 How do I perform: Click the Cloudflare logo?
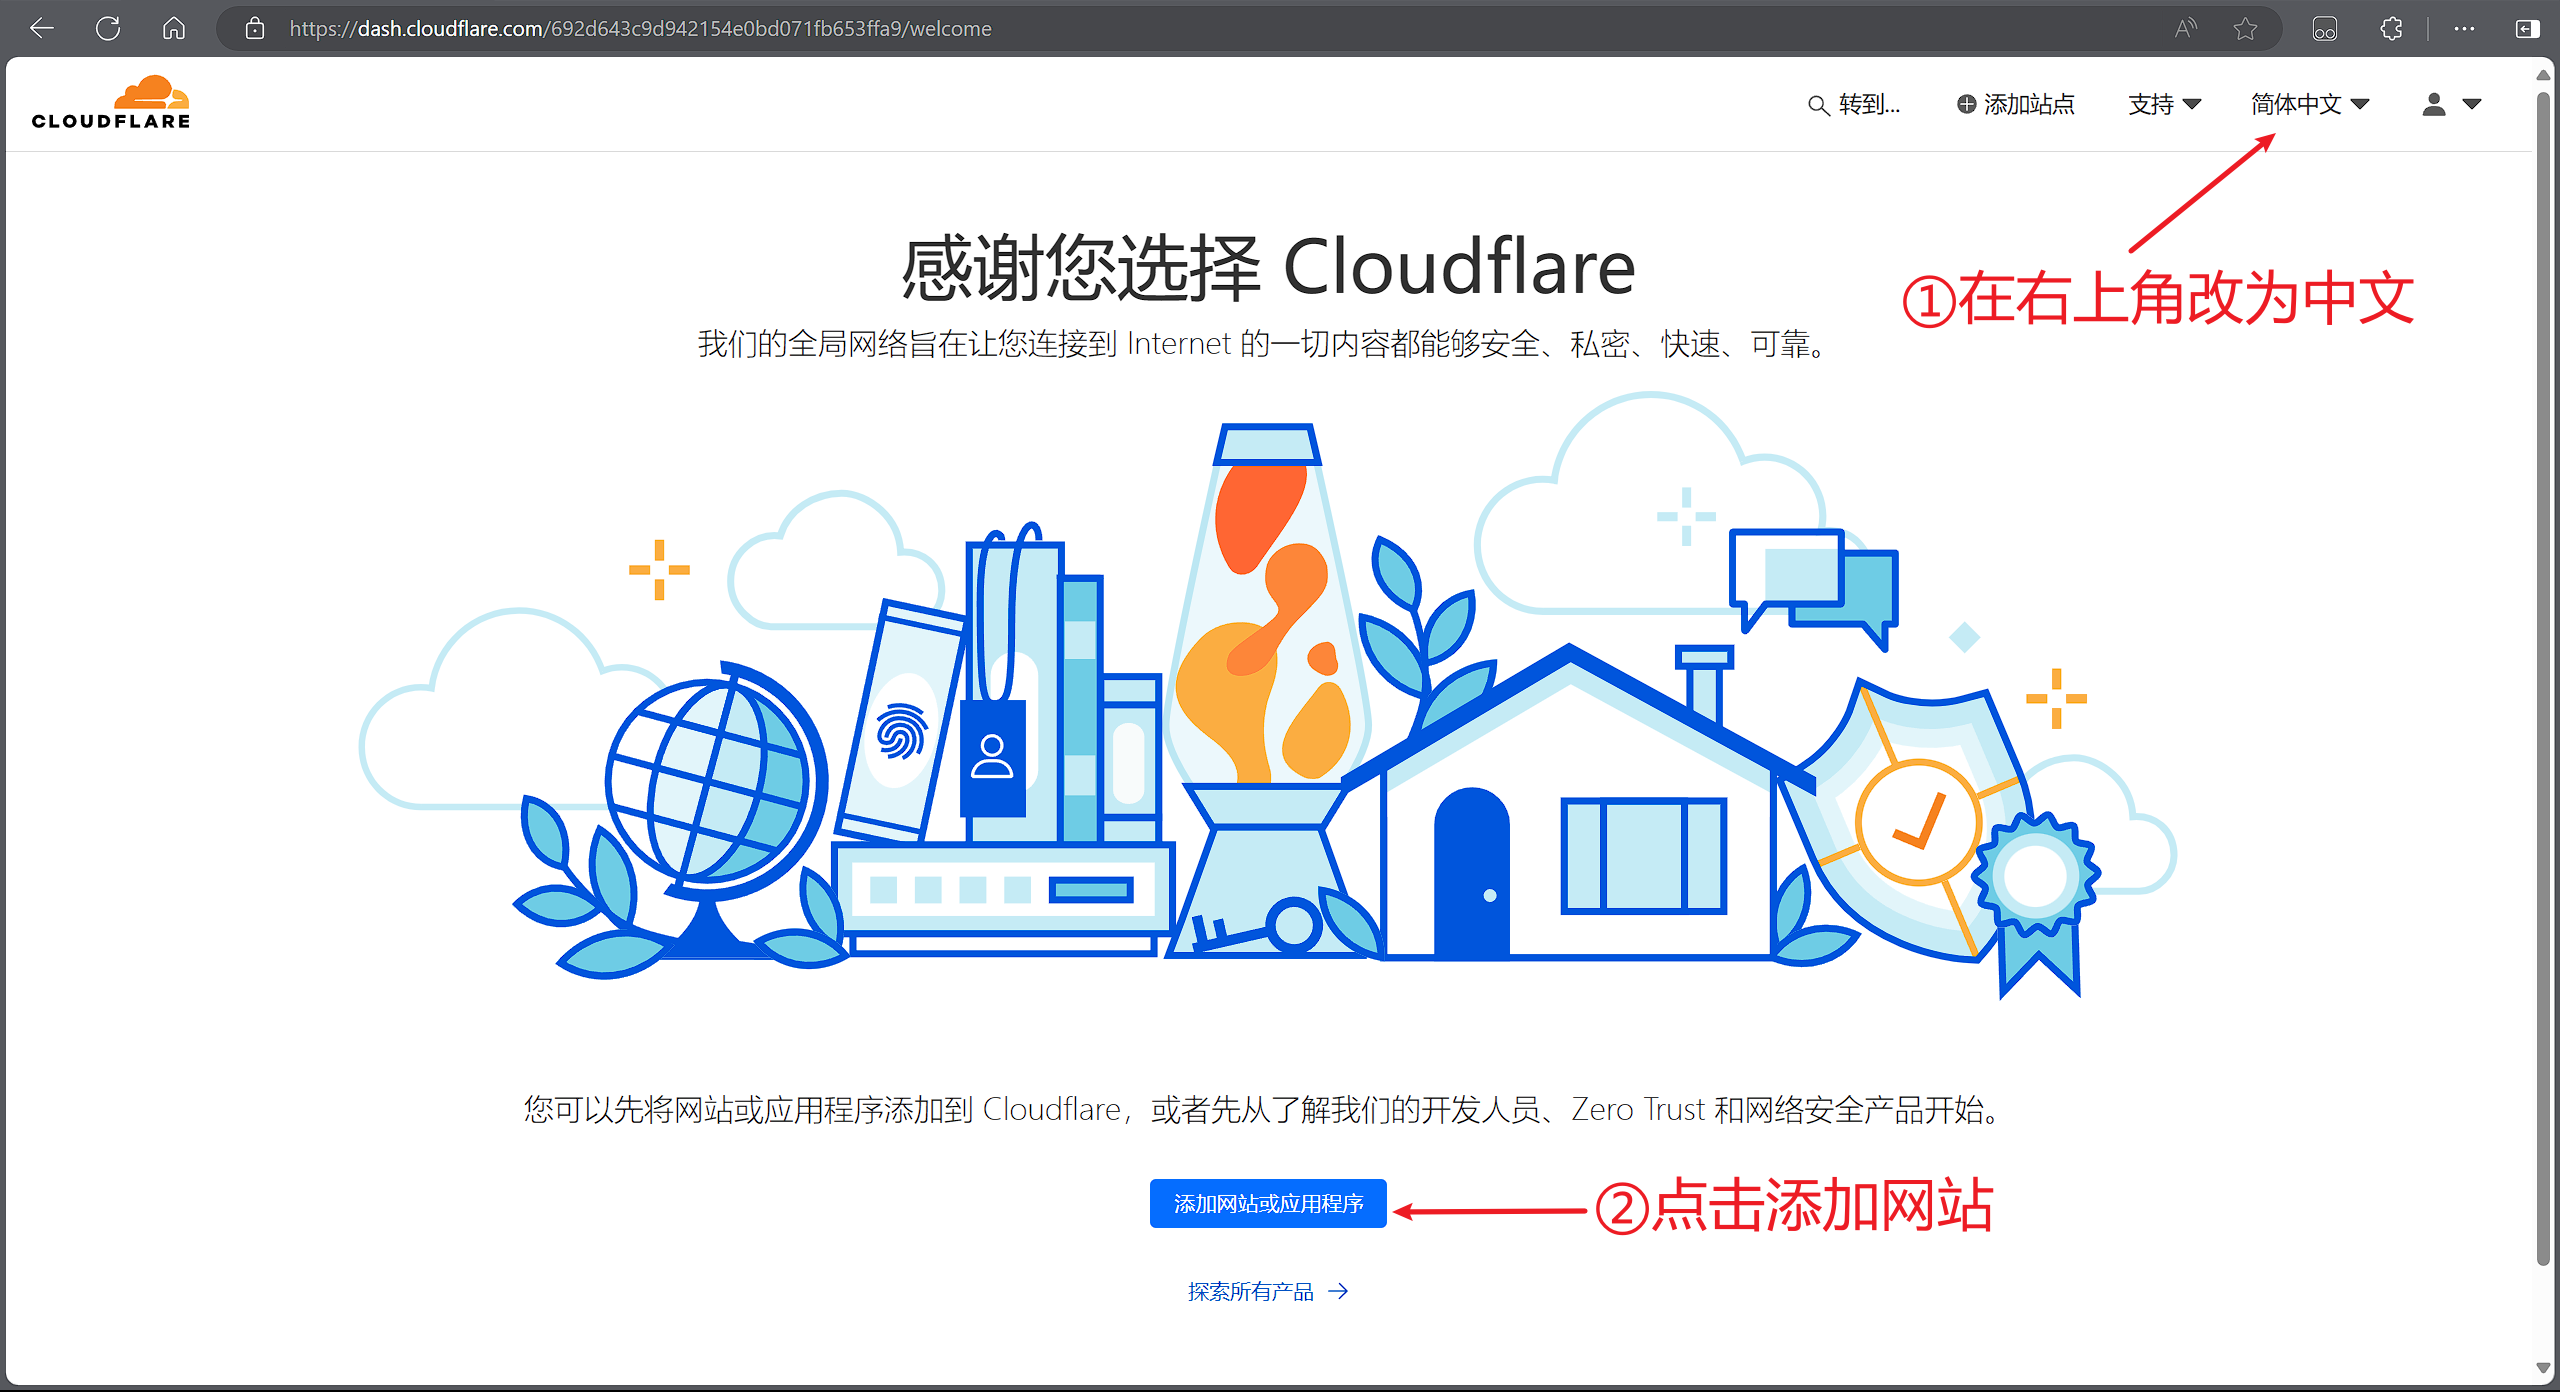[x=110, y=102]
